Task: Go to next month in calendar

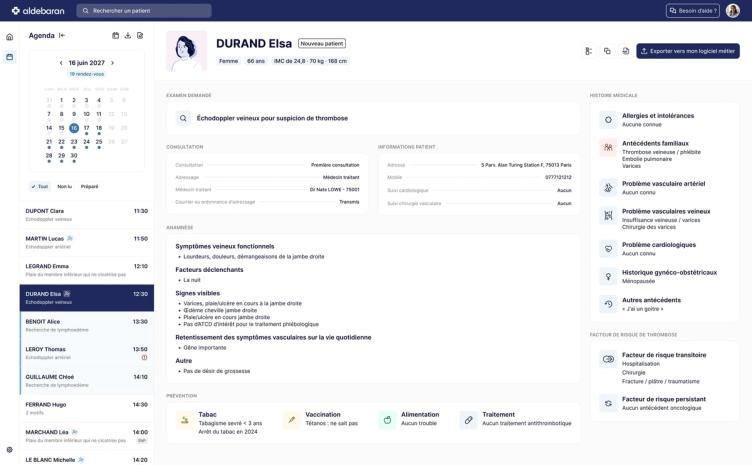Action: (x=113, y=63)
